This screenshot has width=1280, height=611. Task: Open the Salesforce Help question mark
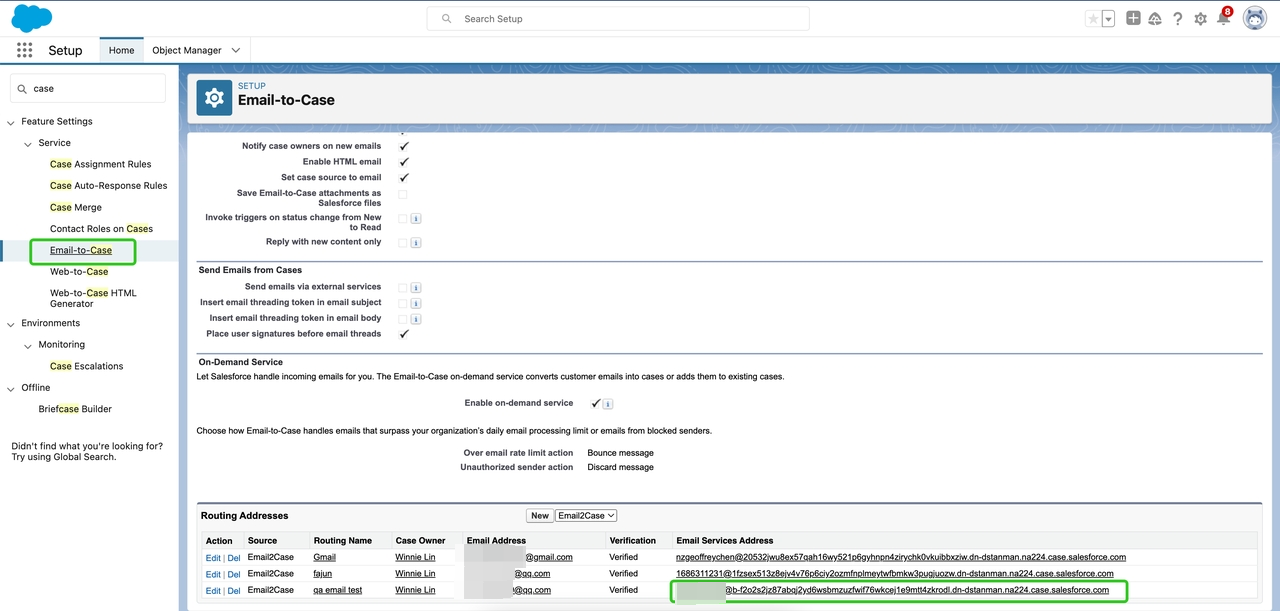(1178, 18)
